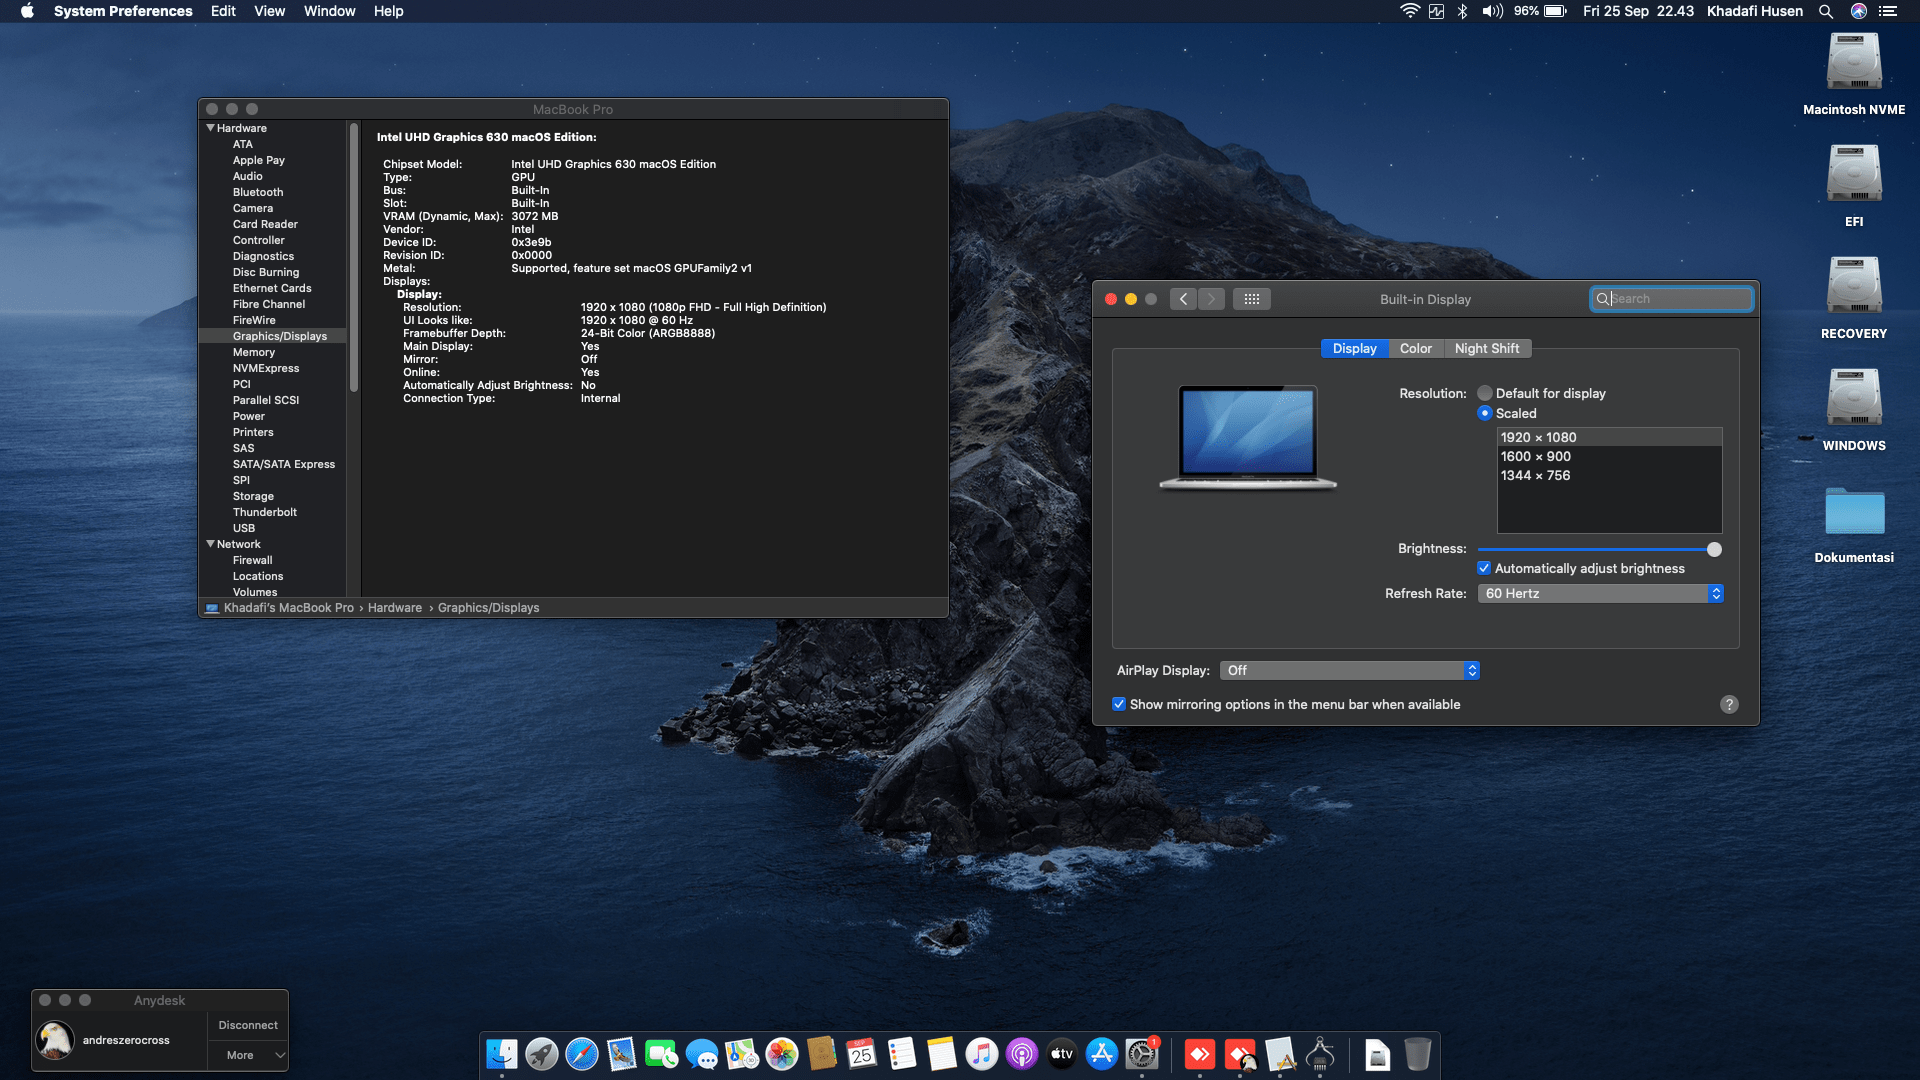Launch Podcasts from the Dock
Viewport: 1920px width, 1080px height.
tap(1021, 1054)
